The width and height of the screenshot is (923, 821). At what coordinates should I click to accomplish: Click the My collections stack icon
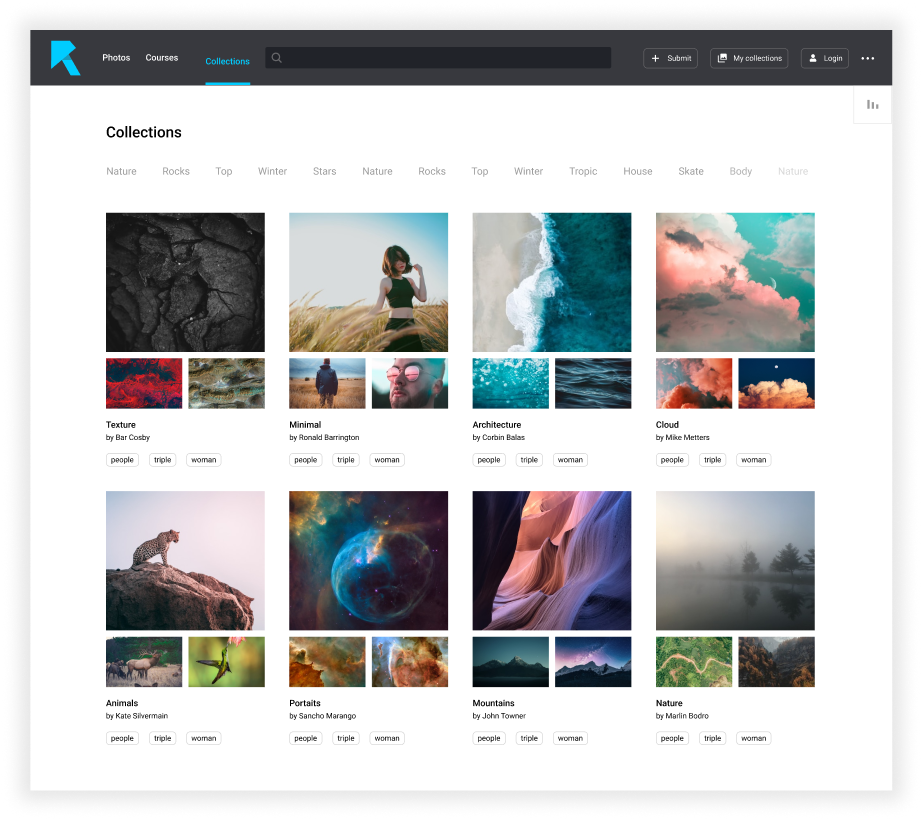[x=722, y=58]
